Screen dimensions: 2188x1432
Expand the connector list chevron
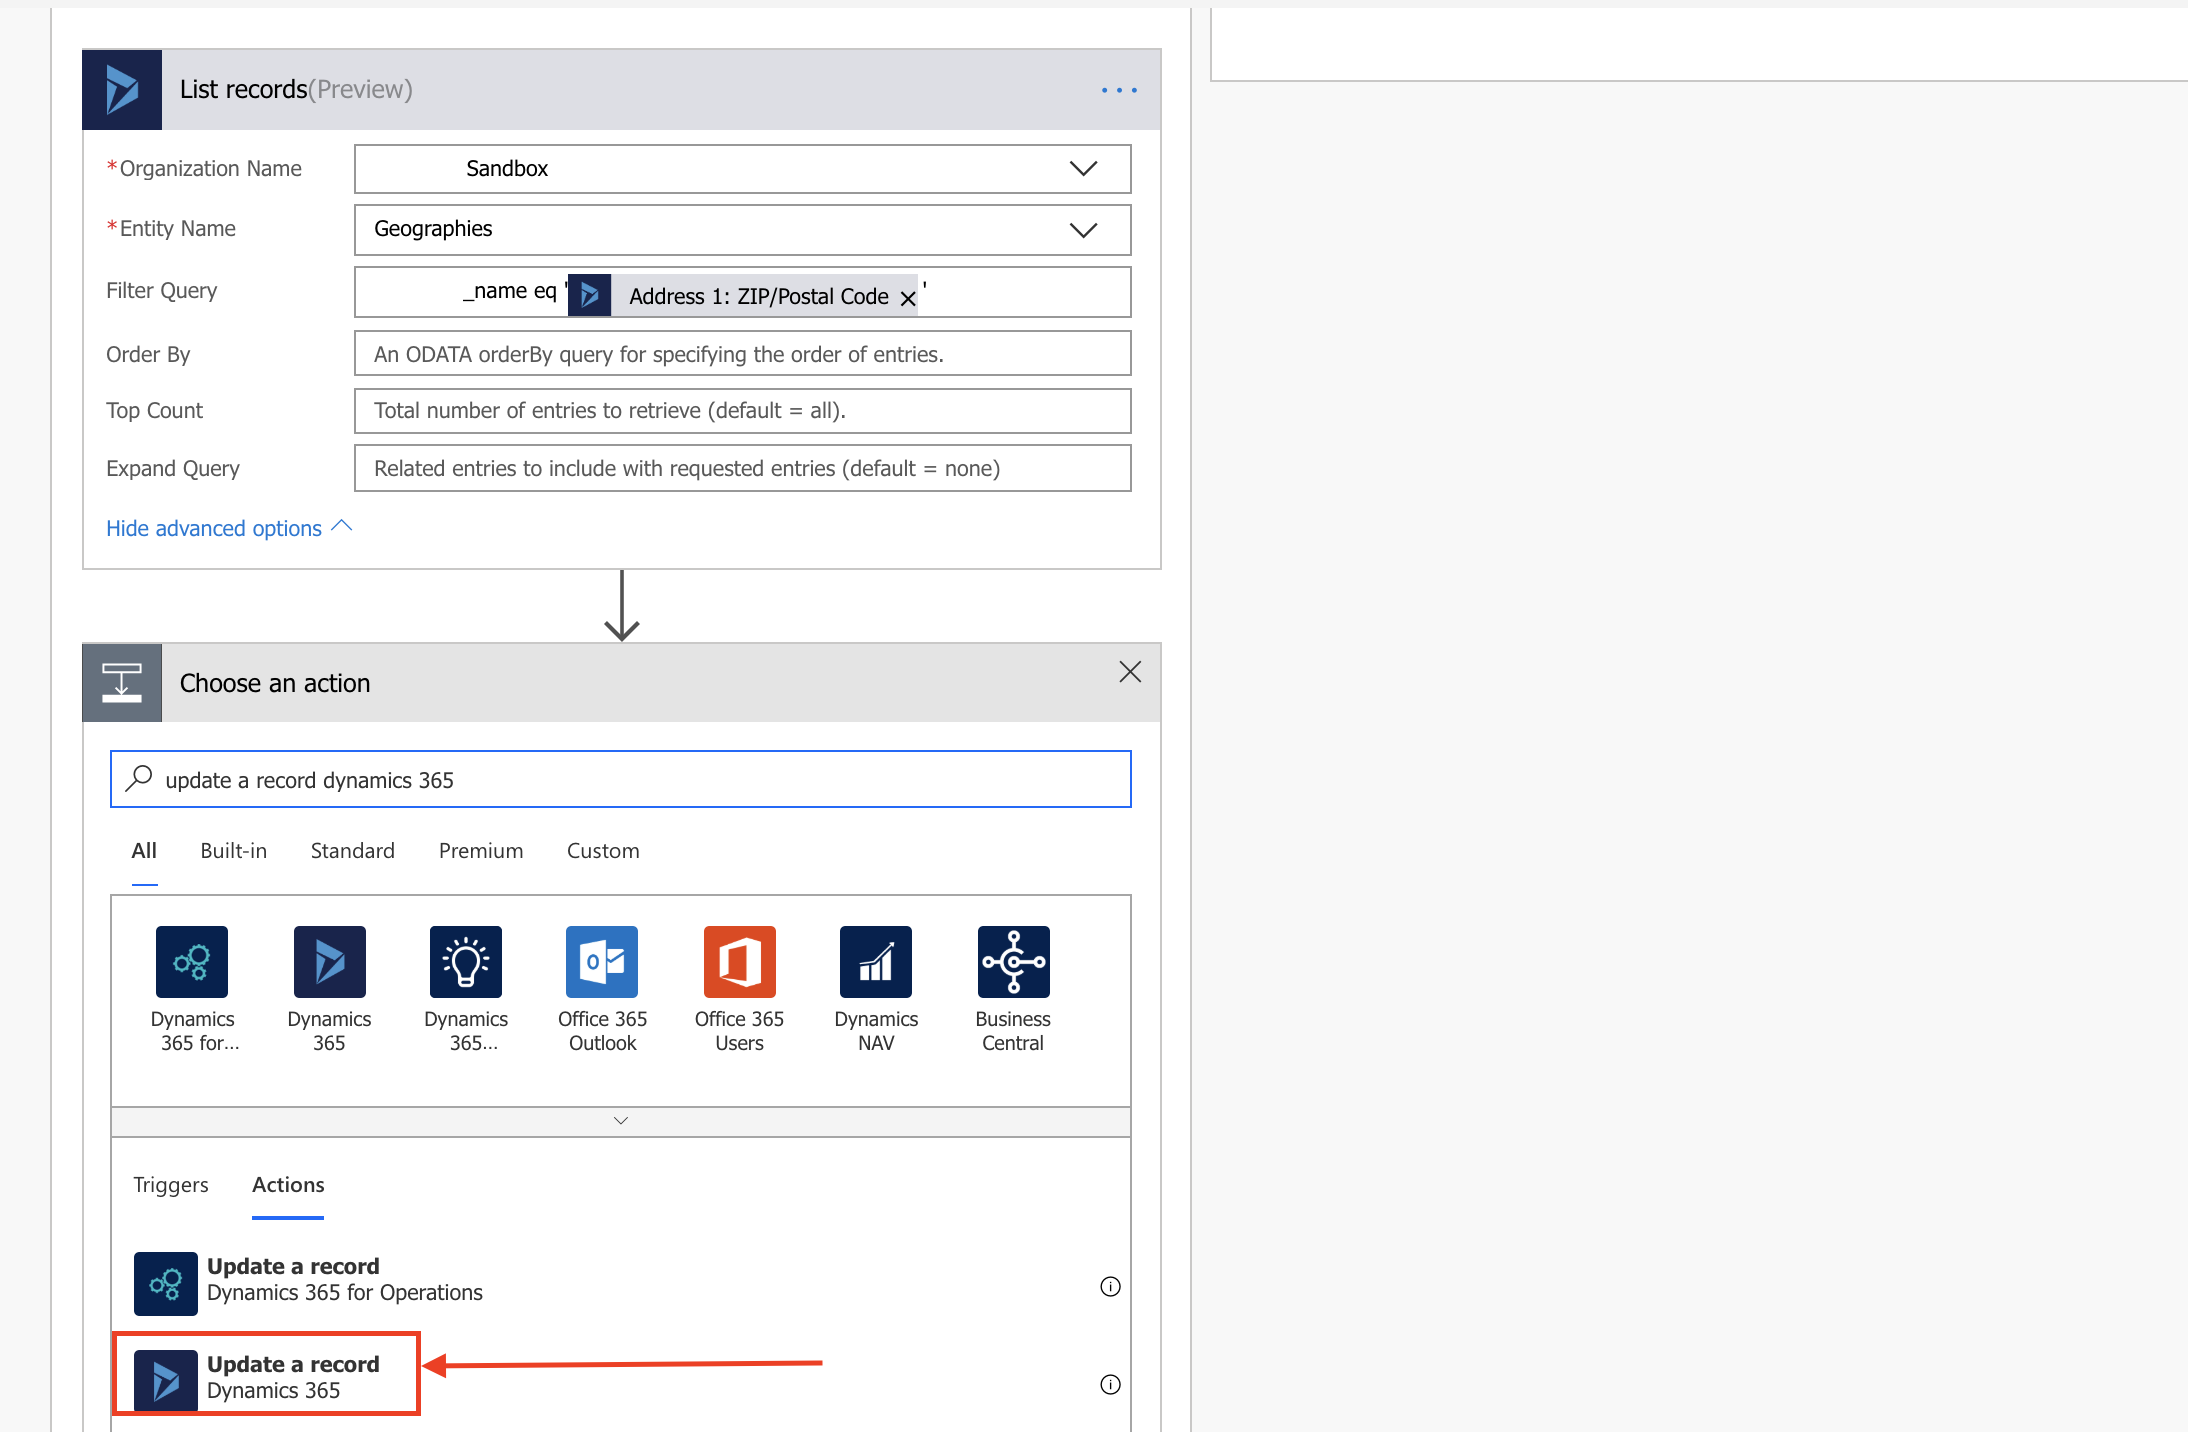click(621, 1121)
